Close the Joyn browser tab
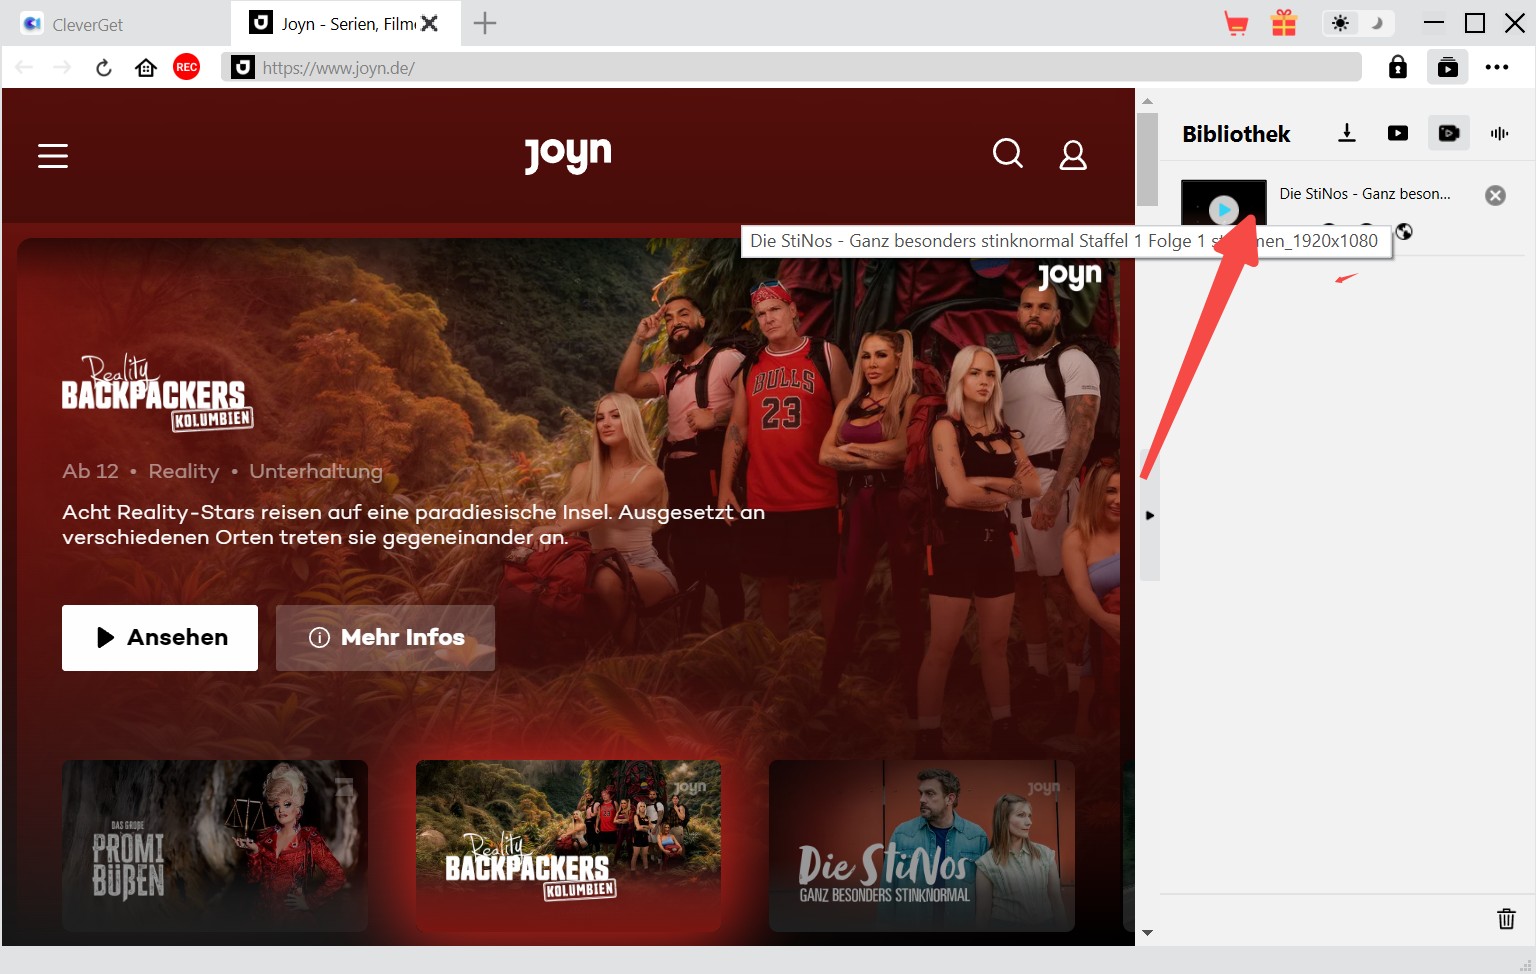Viewport: 1536px width, 974px height. point(430,23)
